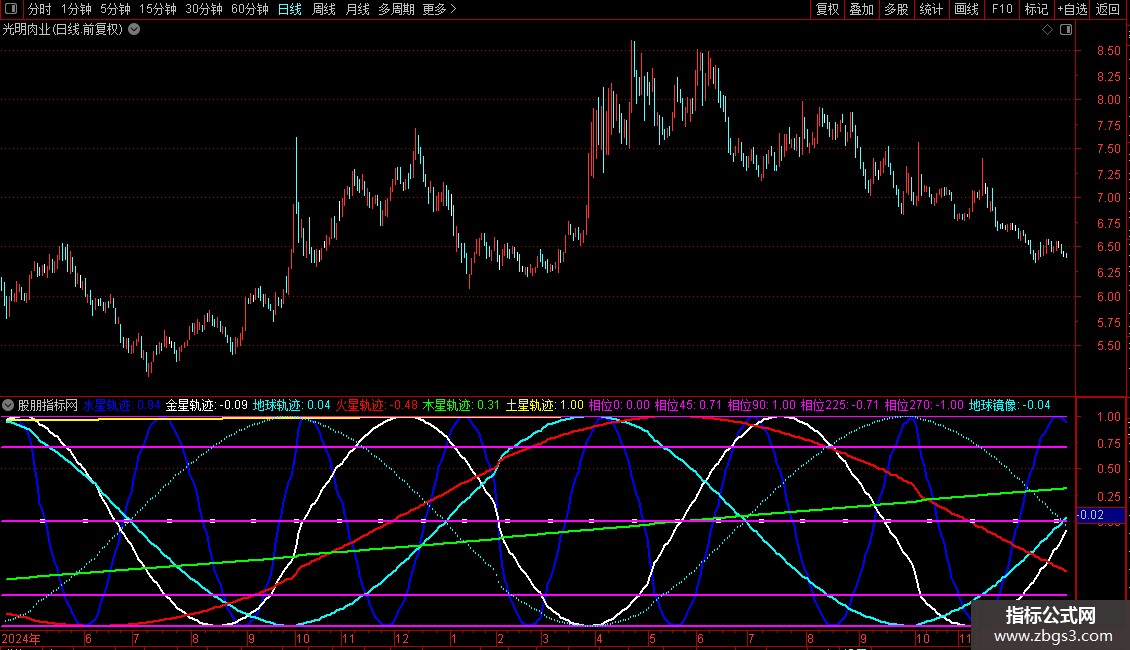Open the indicator dropdown beside 股朋指标网
This screenshot has width=1130, height=650.
pos(8,405)
